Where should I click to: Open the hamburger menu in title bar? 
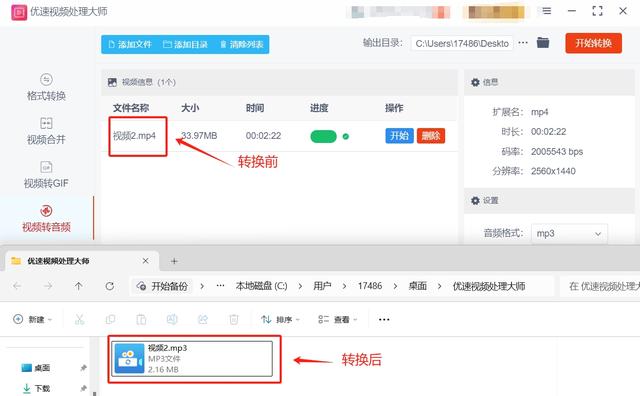[x=547, y=11]
